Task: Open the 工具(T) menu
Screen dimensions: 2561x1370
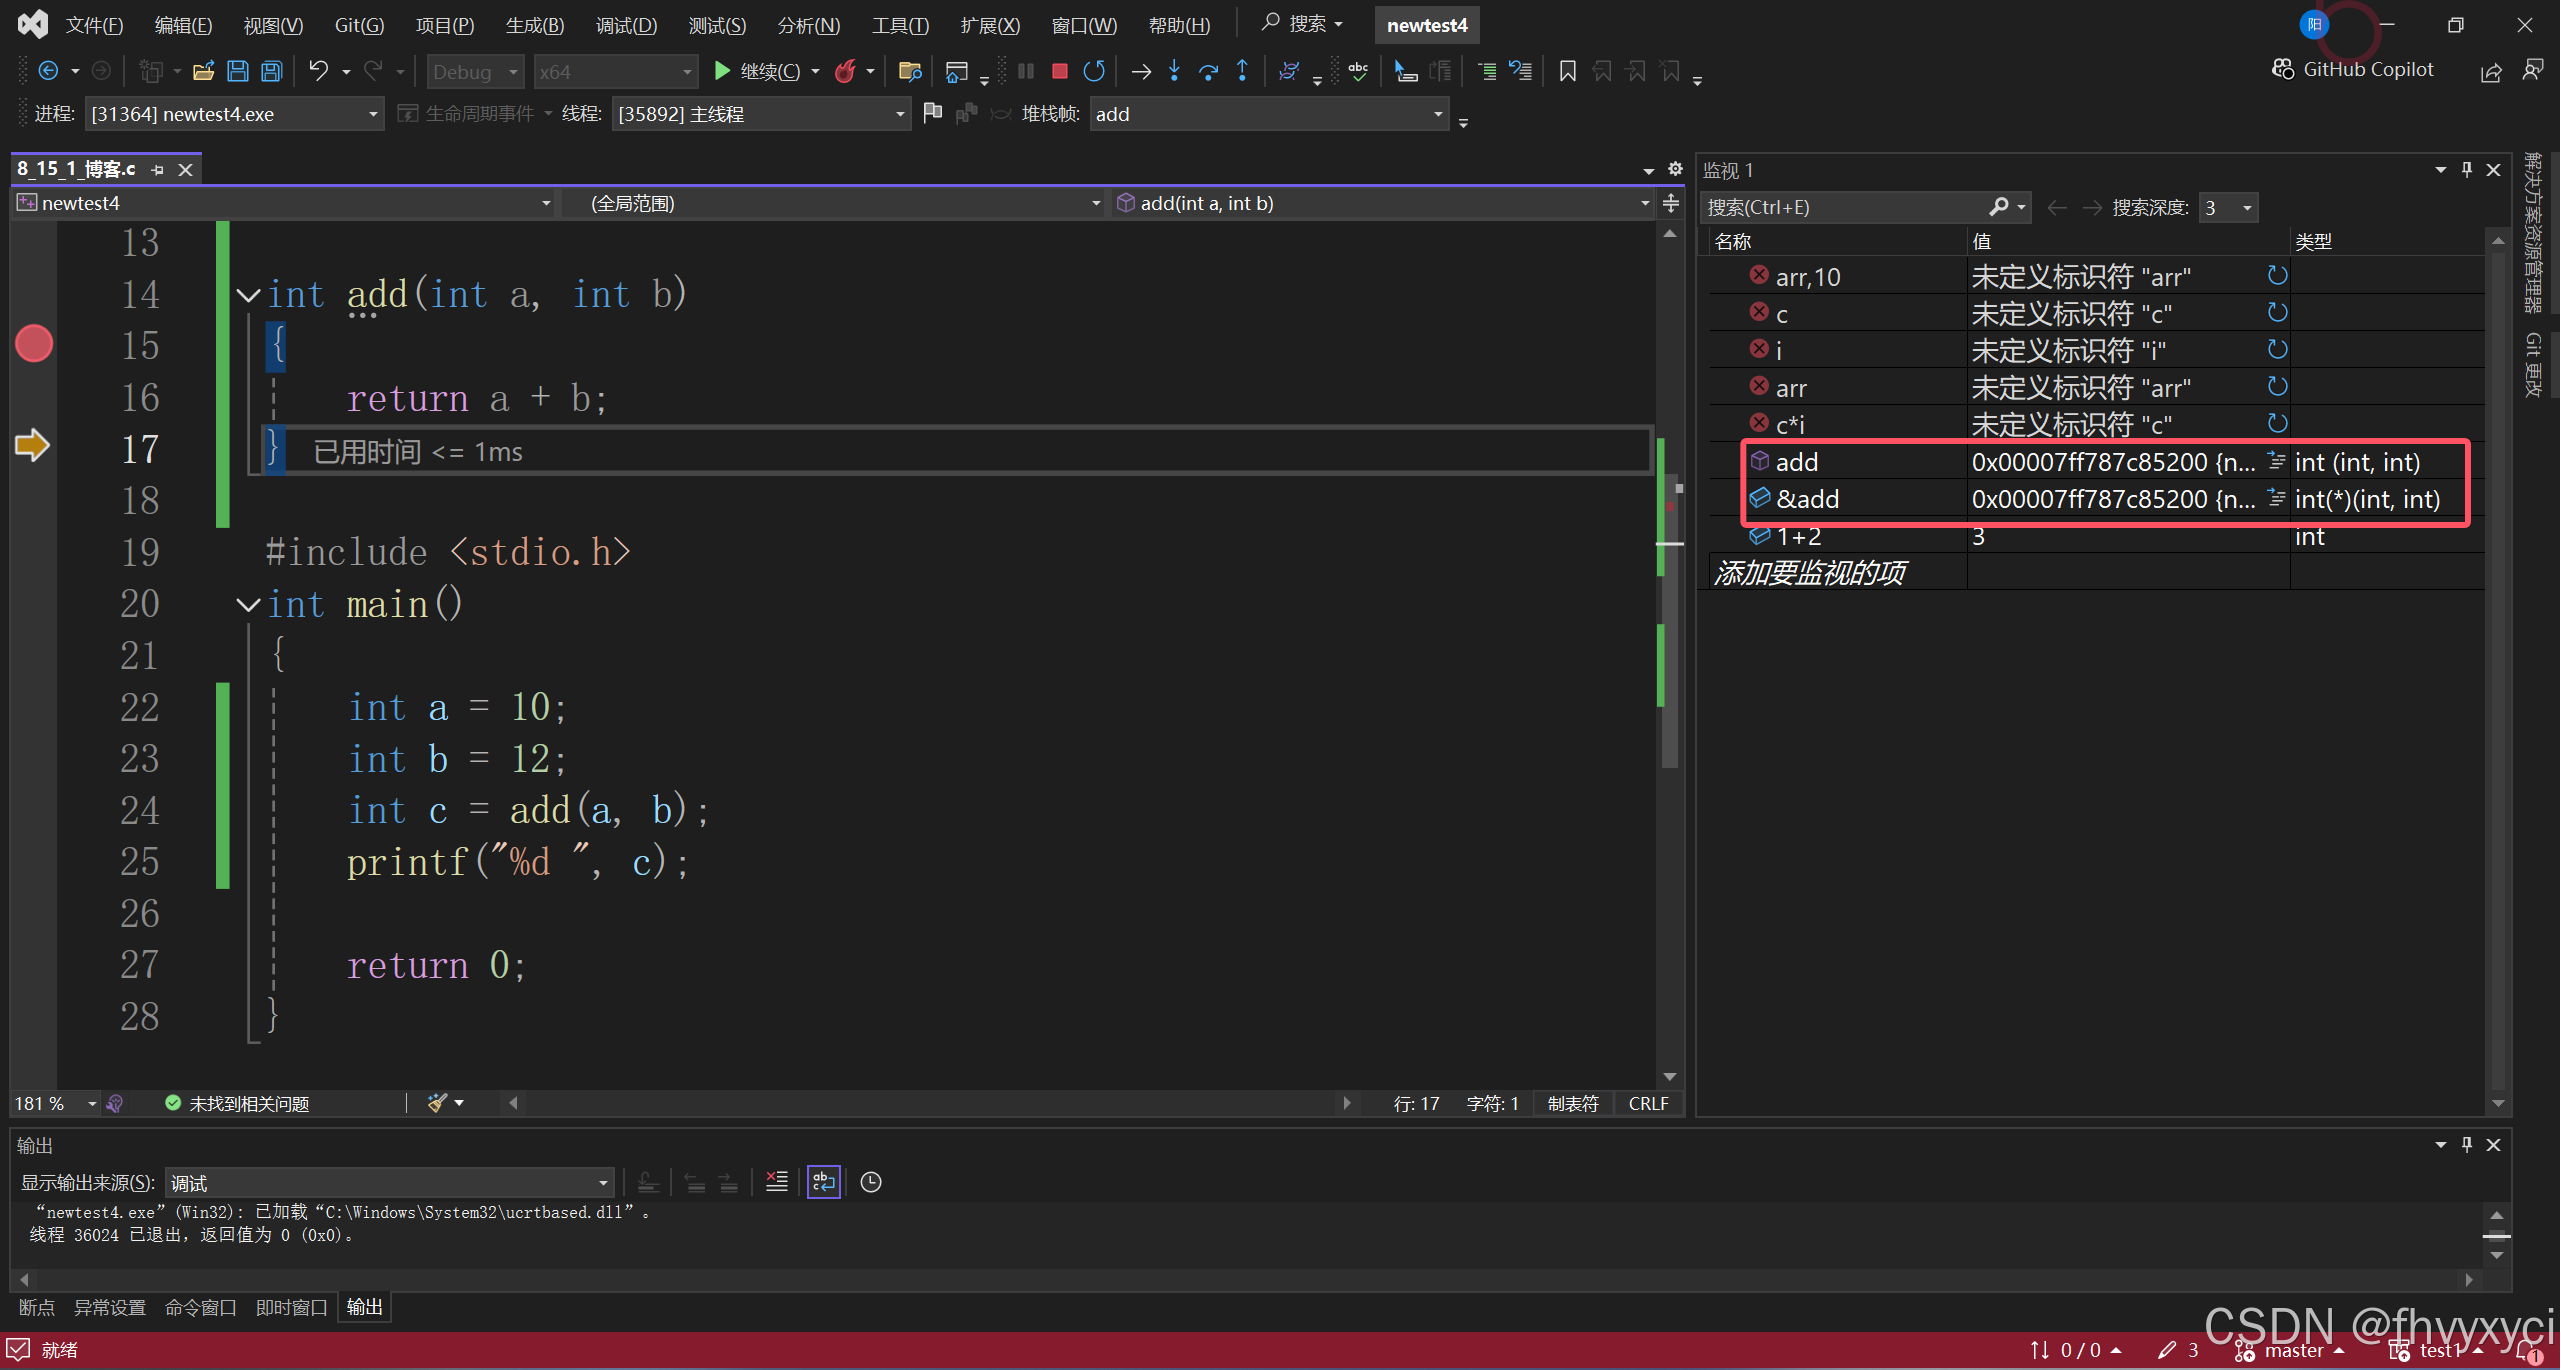Action: pyautogui.click(x=900, y=25)
